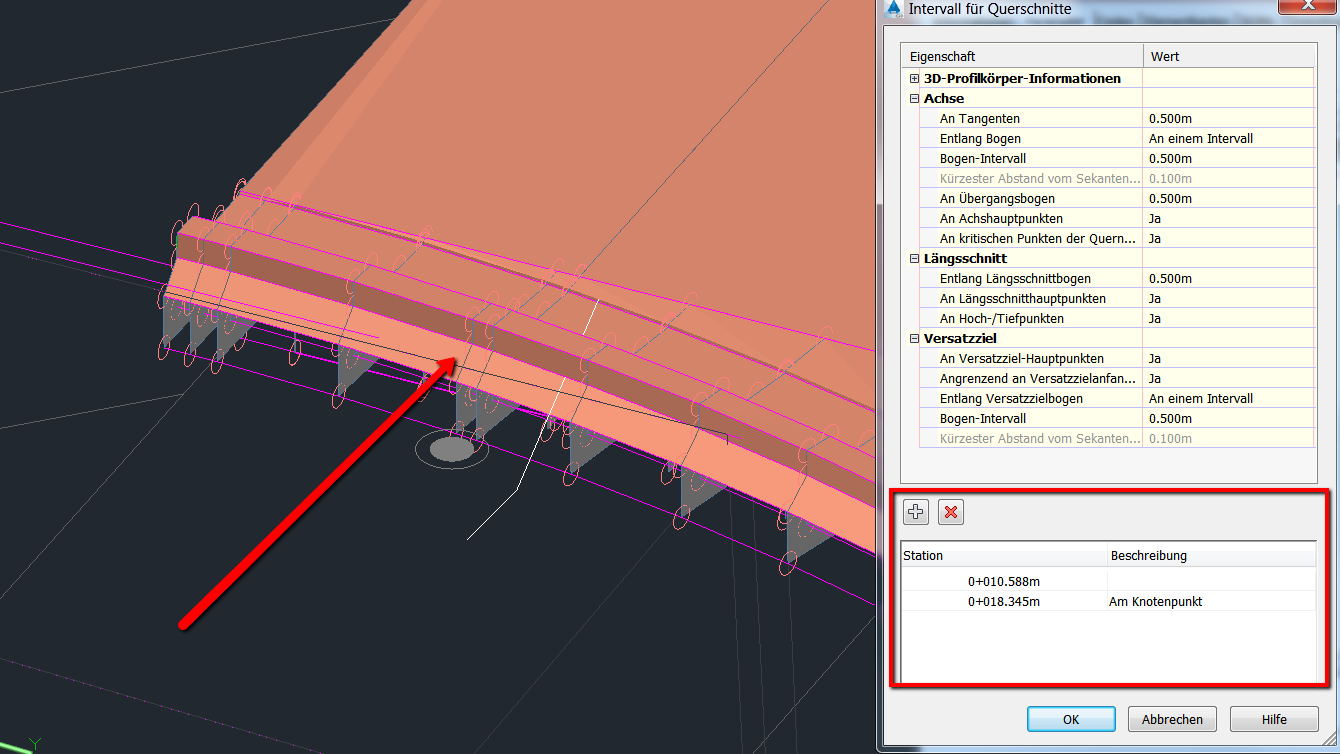The width and height of the screenshot is (1340, 754).
Task: Cancel the dialog with Abbrechen
Action: (x=1172, y=718)
